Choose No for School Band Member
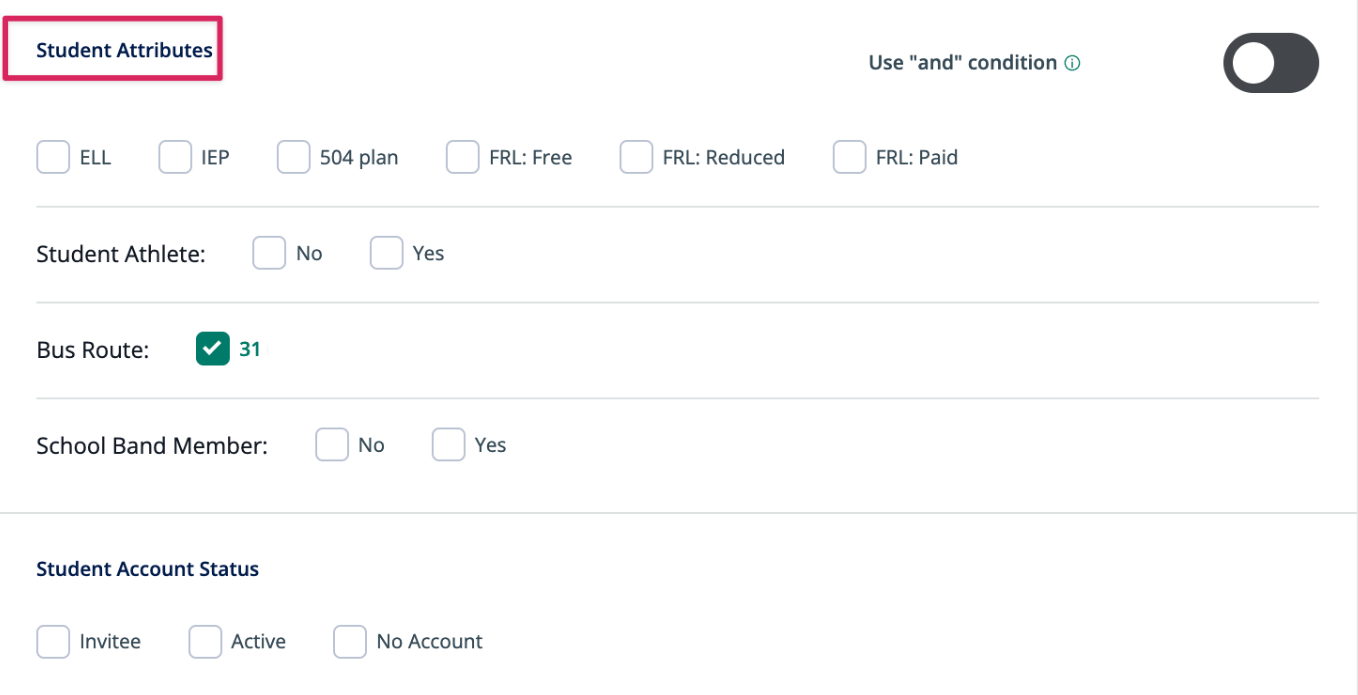The width and height of the screenshot is (1358, 695). [332, 445]
